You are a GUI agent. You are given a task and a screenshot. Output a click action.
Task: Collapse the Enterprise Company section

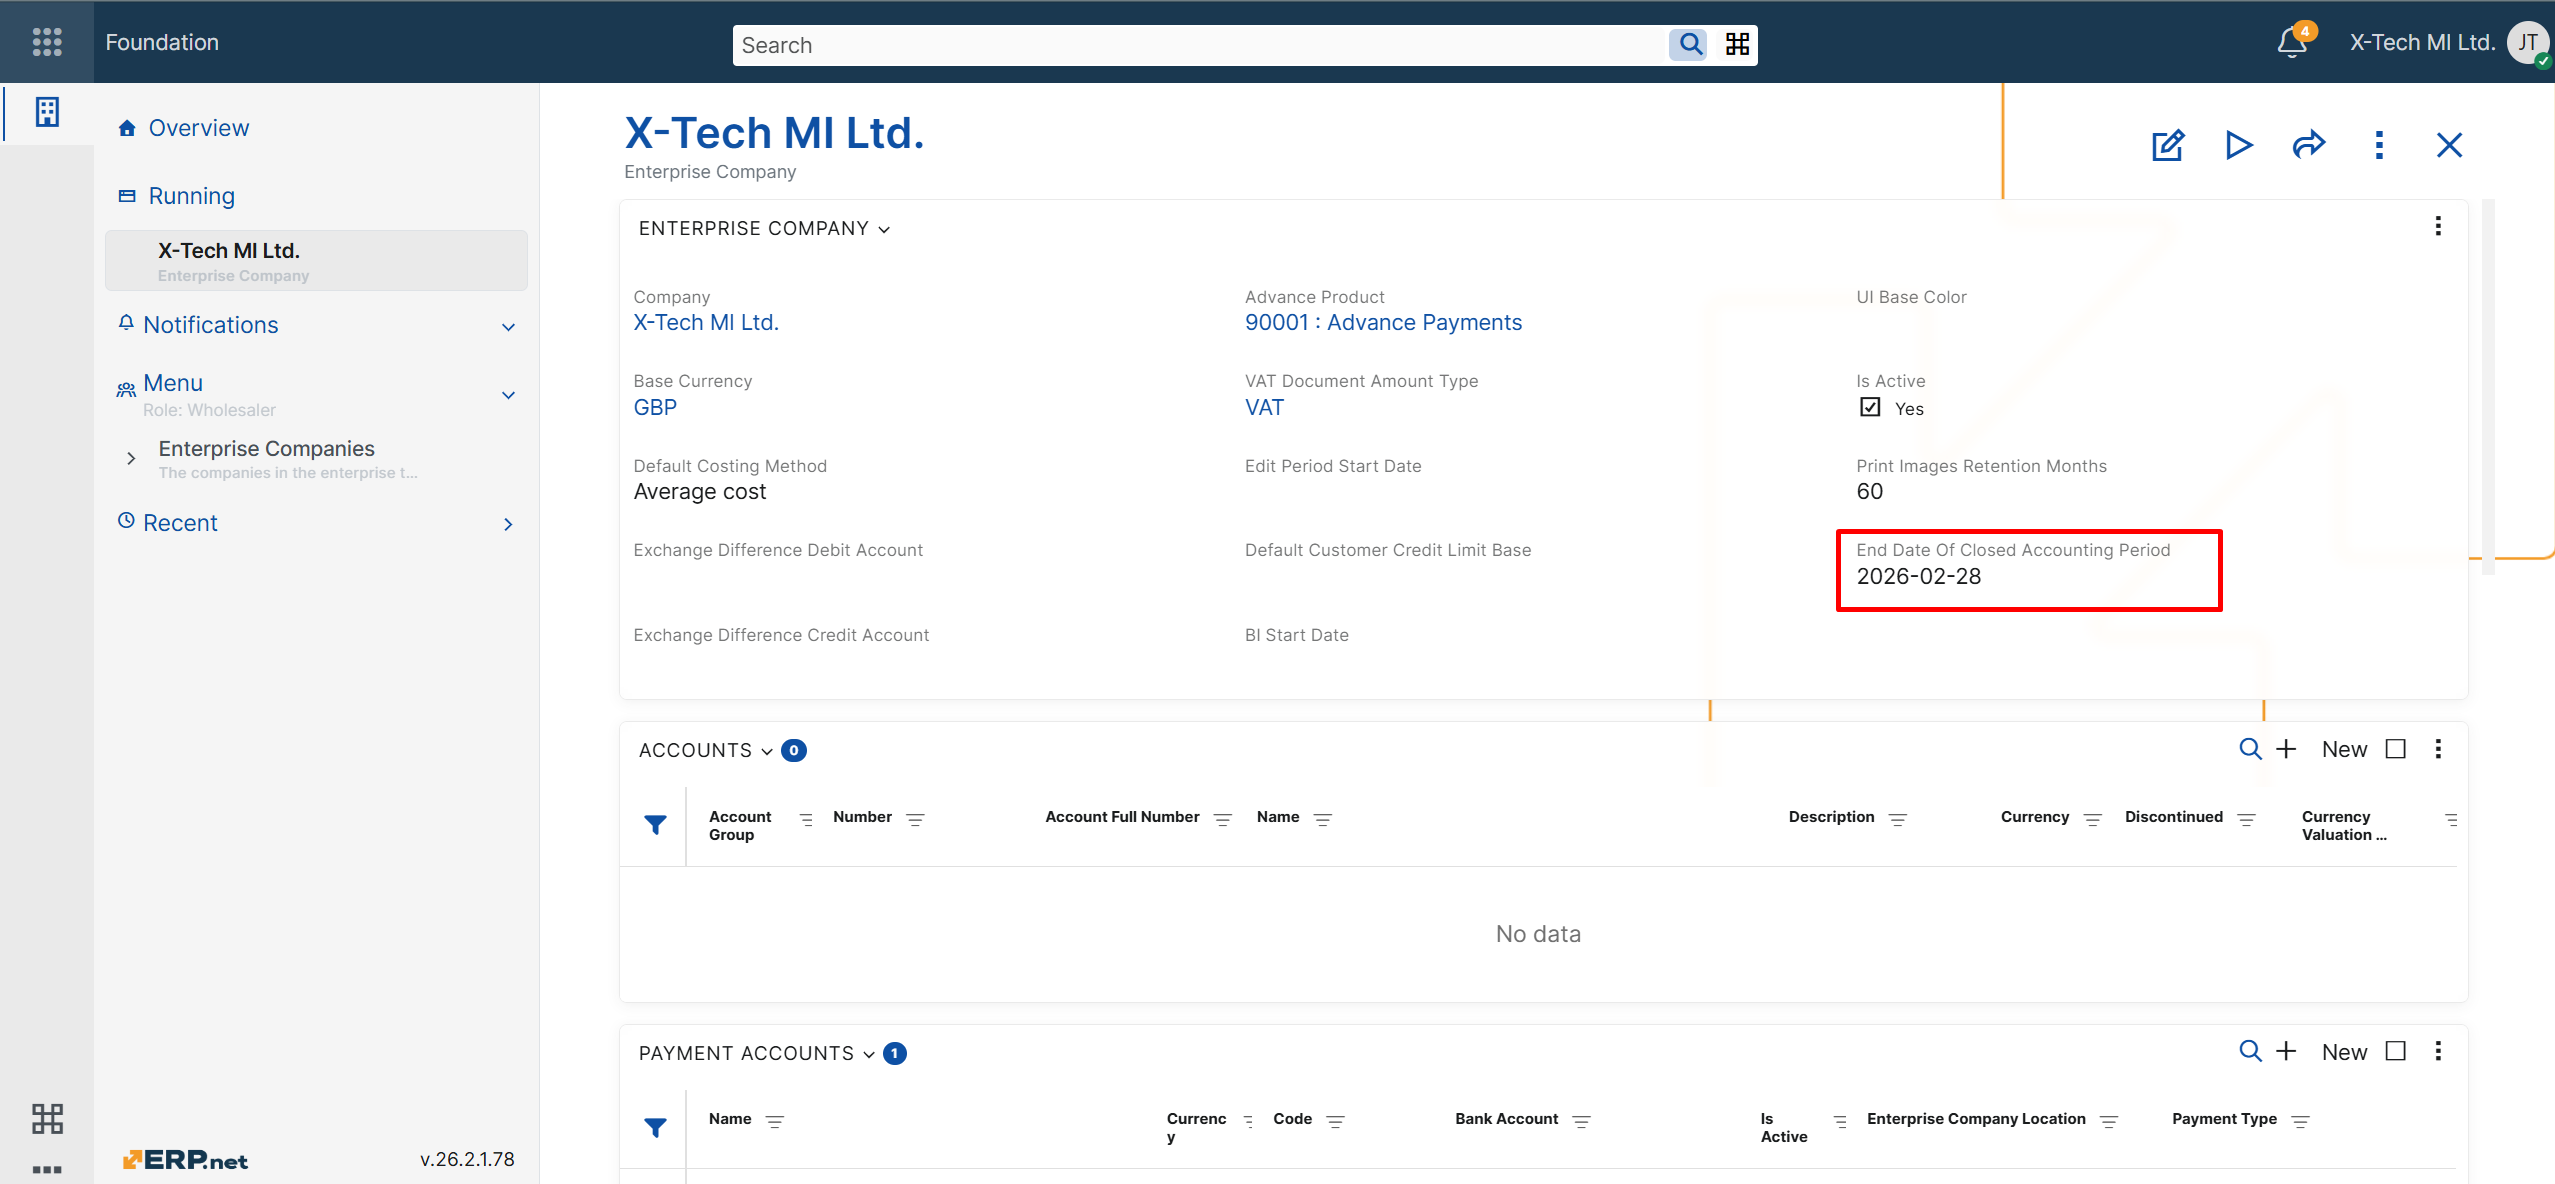(884, 229)
